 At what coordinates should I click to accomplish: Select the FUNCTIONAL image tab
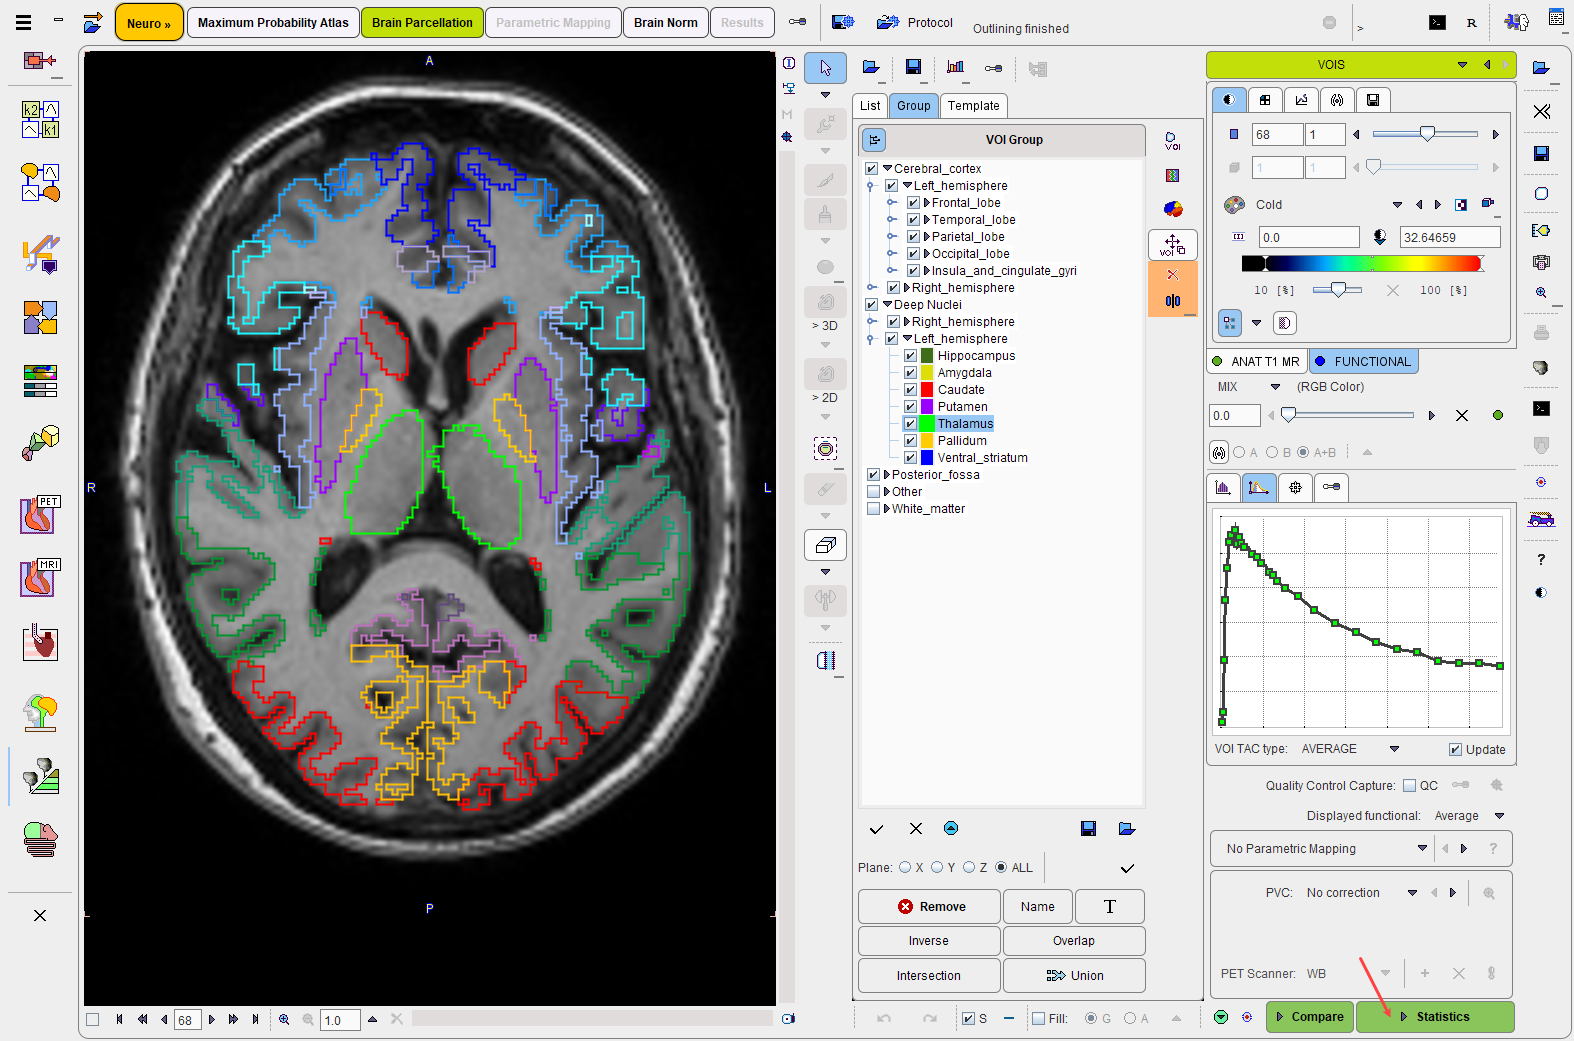1363,362
